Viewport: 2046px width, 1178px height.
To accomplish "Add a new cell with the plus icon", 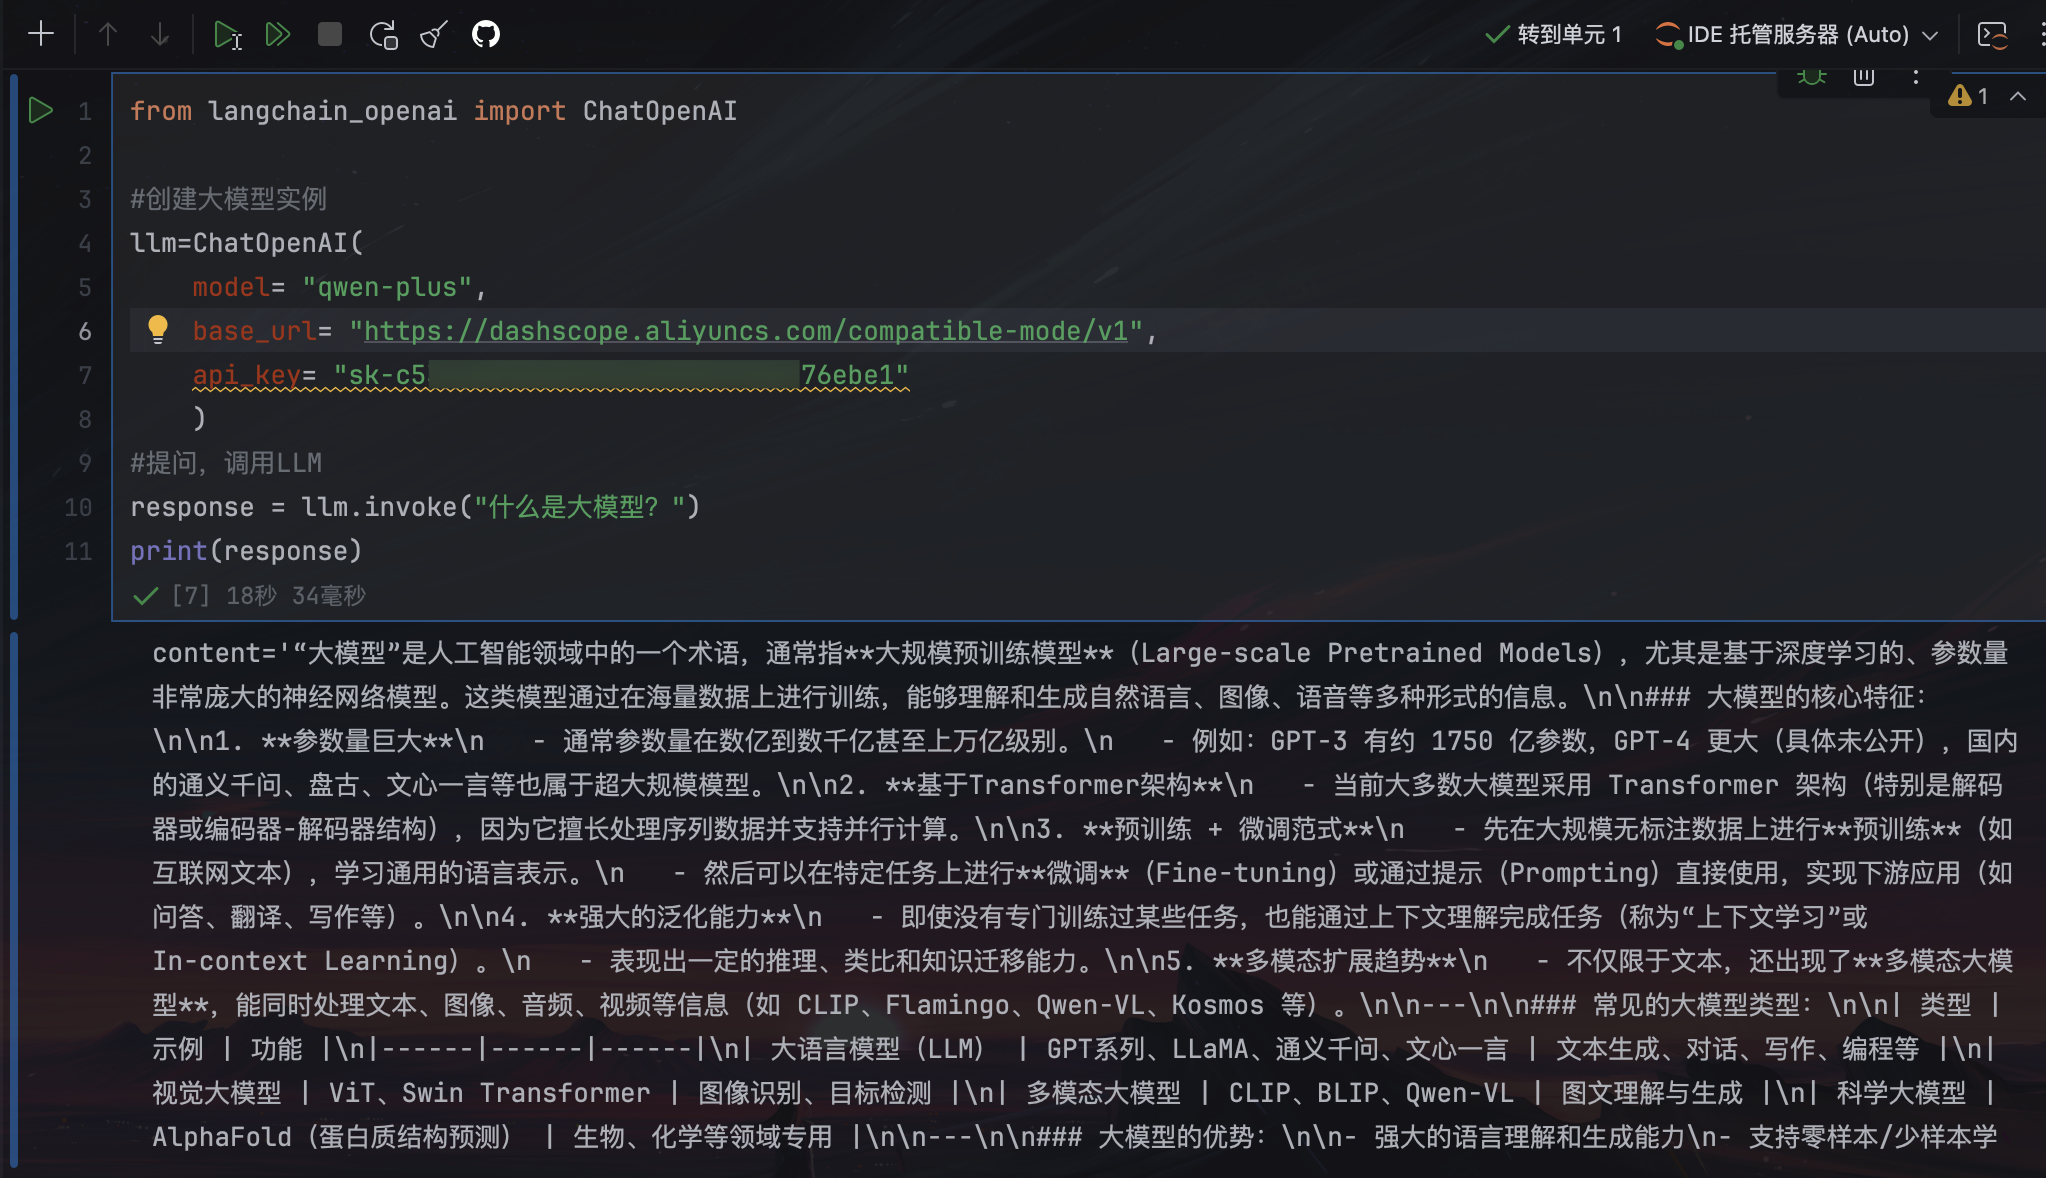I will coord(40,33).
